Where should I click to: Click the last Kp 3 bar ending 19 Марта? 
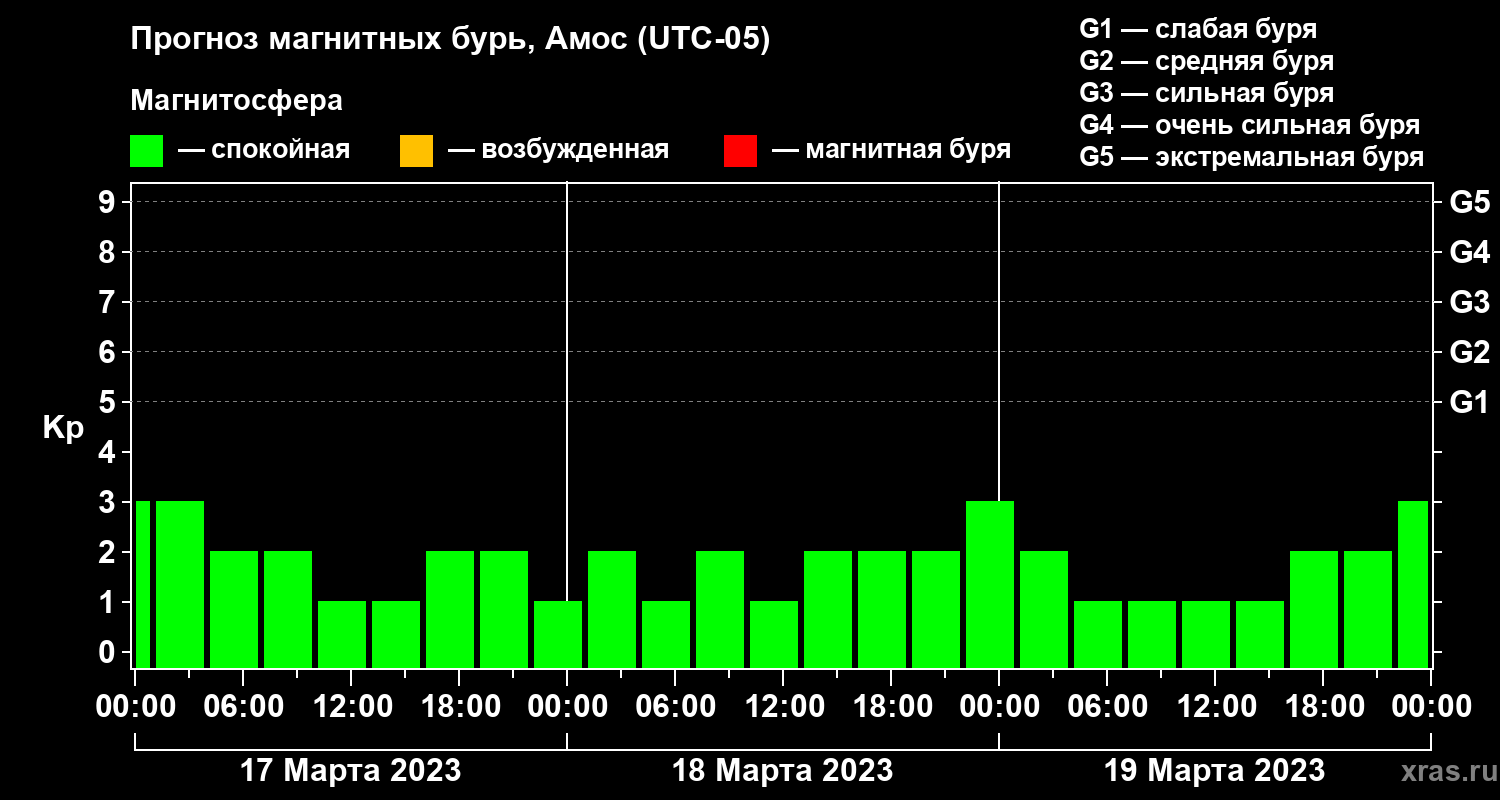(x=1413, y=584)
